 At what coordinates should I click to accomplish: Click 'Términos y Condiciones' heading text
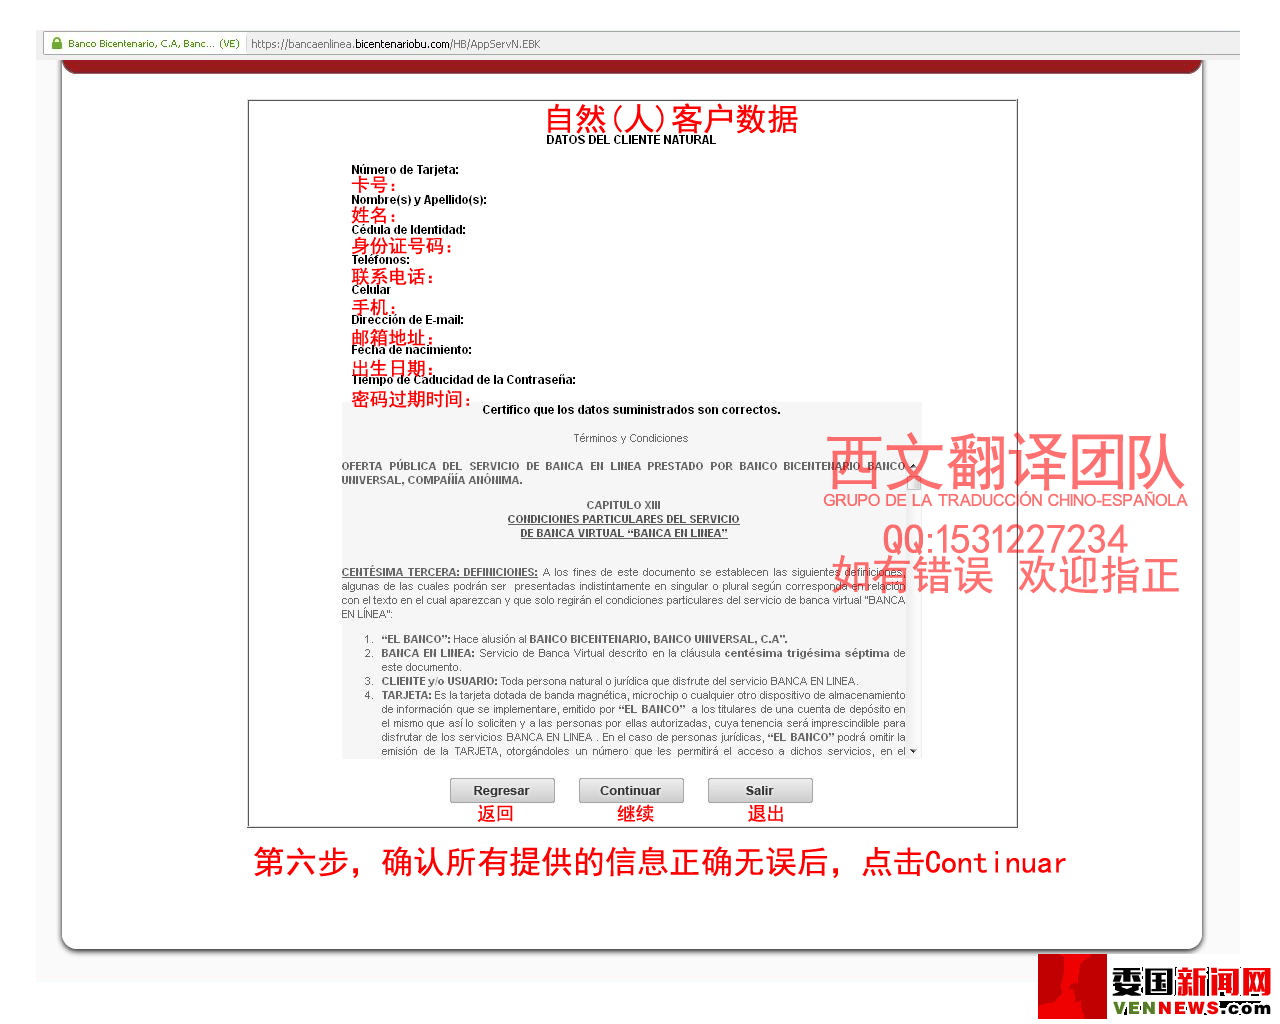(x=630, y=438)
